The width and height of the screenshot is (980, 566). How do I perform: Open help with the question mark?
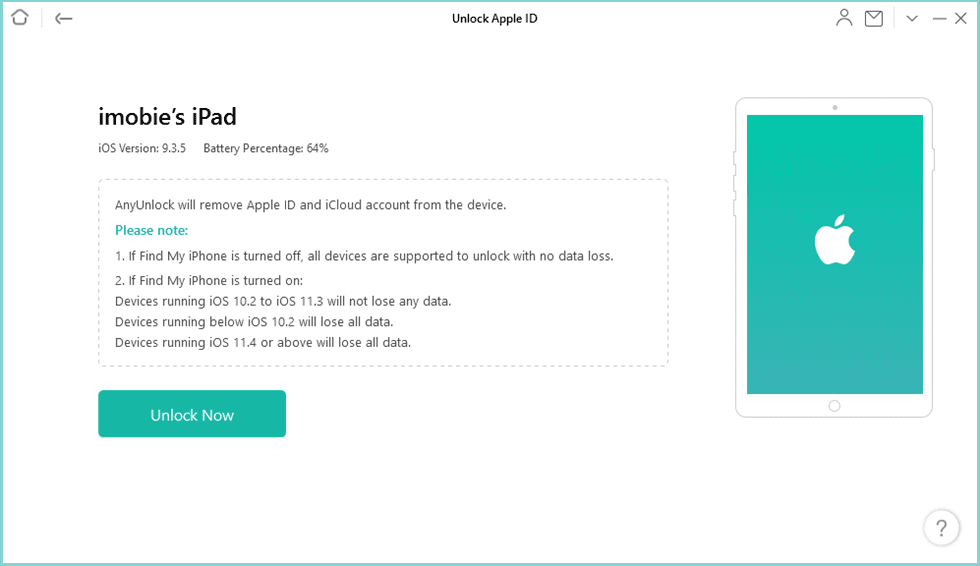(x=940, y=528)
